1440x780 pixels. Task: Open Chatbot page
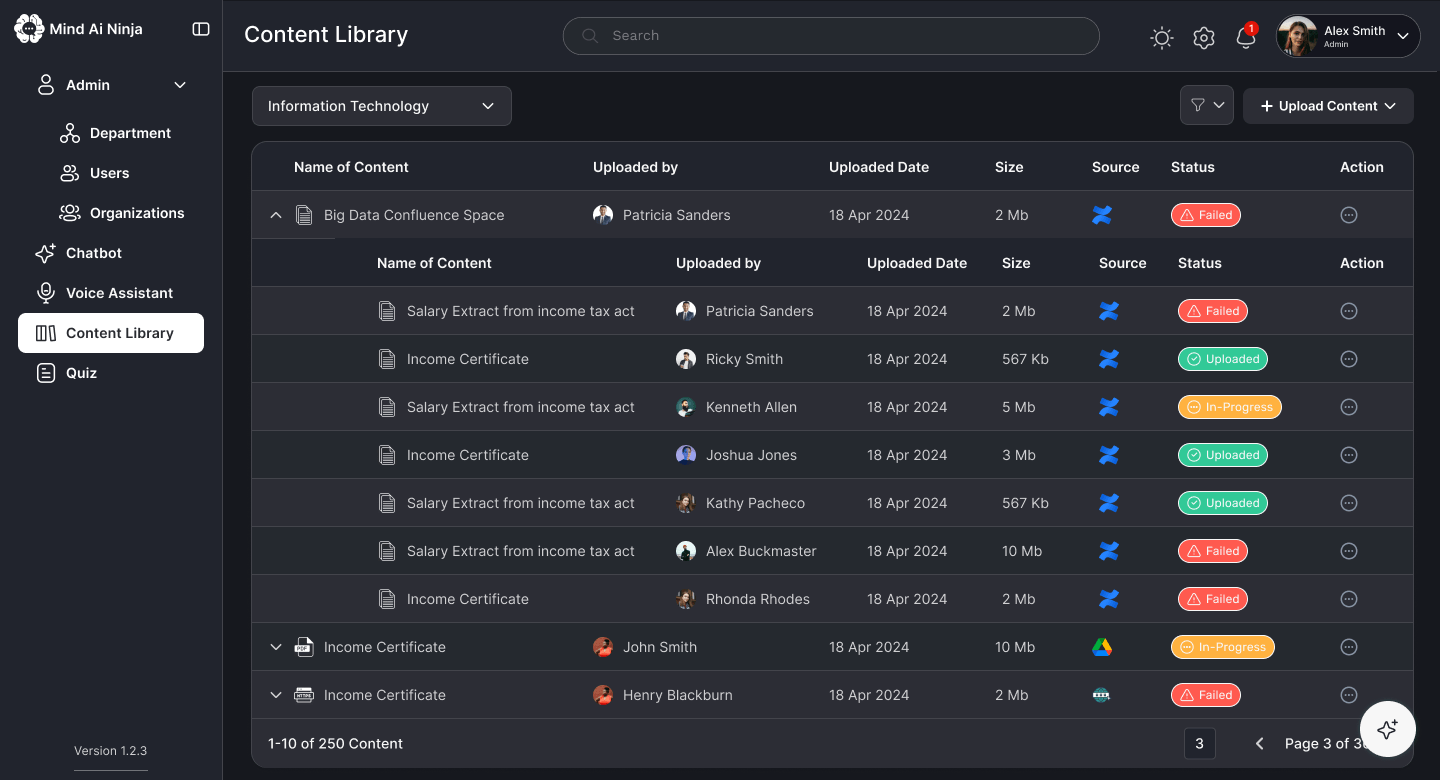(78, 253)
